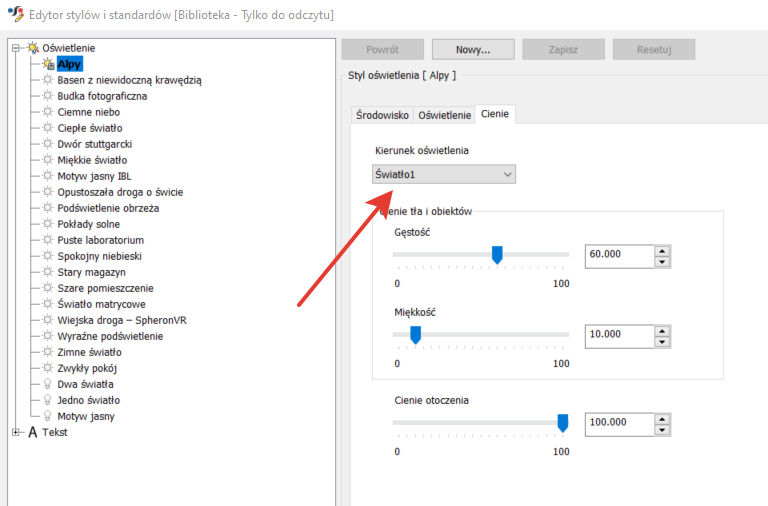Screen dimensions: 768x506
Task: Decrease Cienie otoczenia value with down arrow
Action: tap(662, 430)
